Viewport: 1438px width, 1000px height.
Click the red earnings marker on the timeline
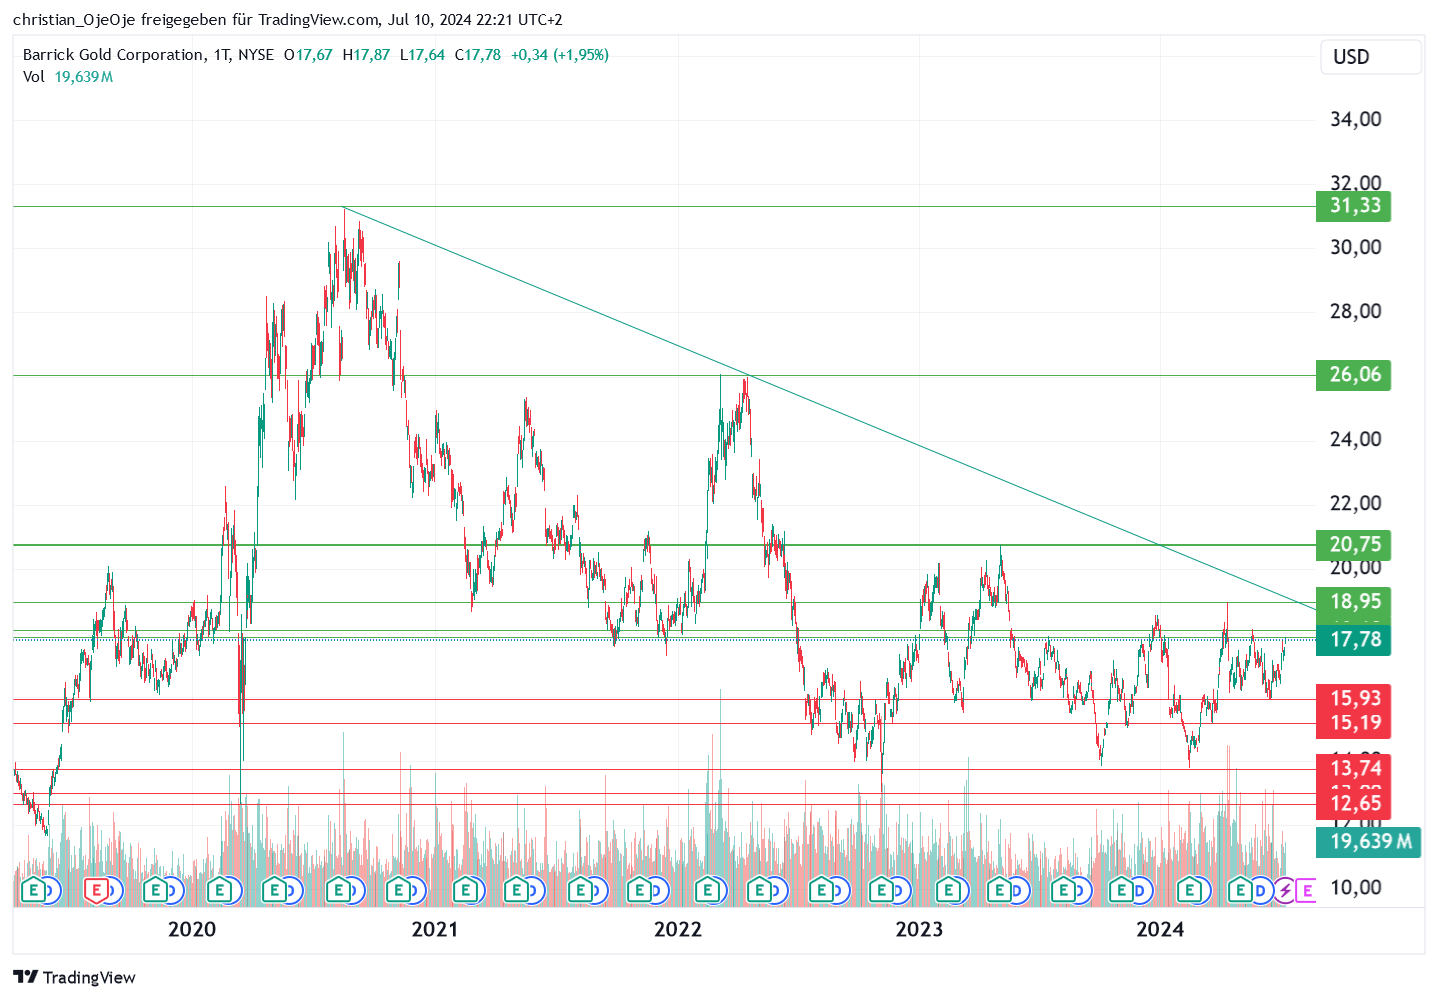pyautogui.click(x=95, y=889)
